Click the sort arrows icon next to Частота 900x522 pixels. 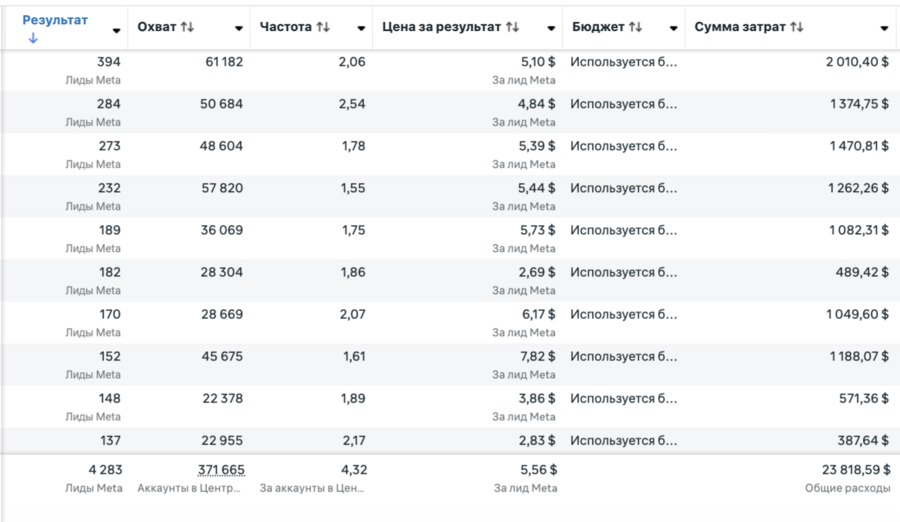pyautogui.click(x=322, y=27)
